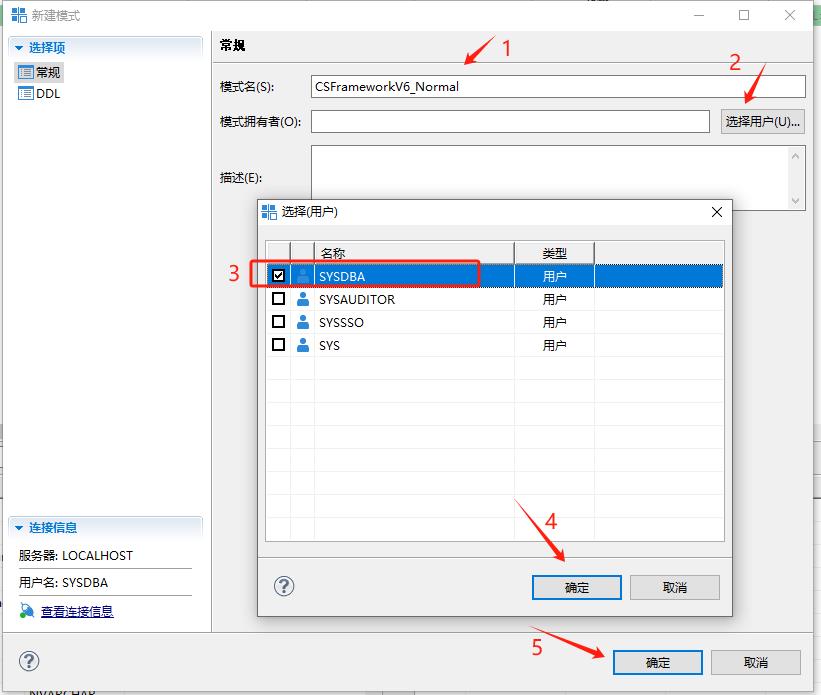Click the view connection info icon

27,611
